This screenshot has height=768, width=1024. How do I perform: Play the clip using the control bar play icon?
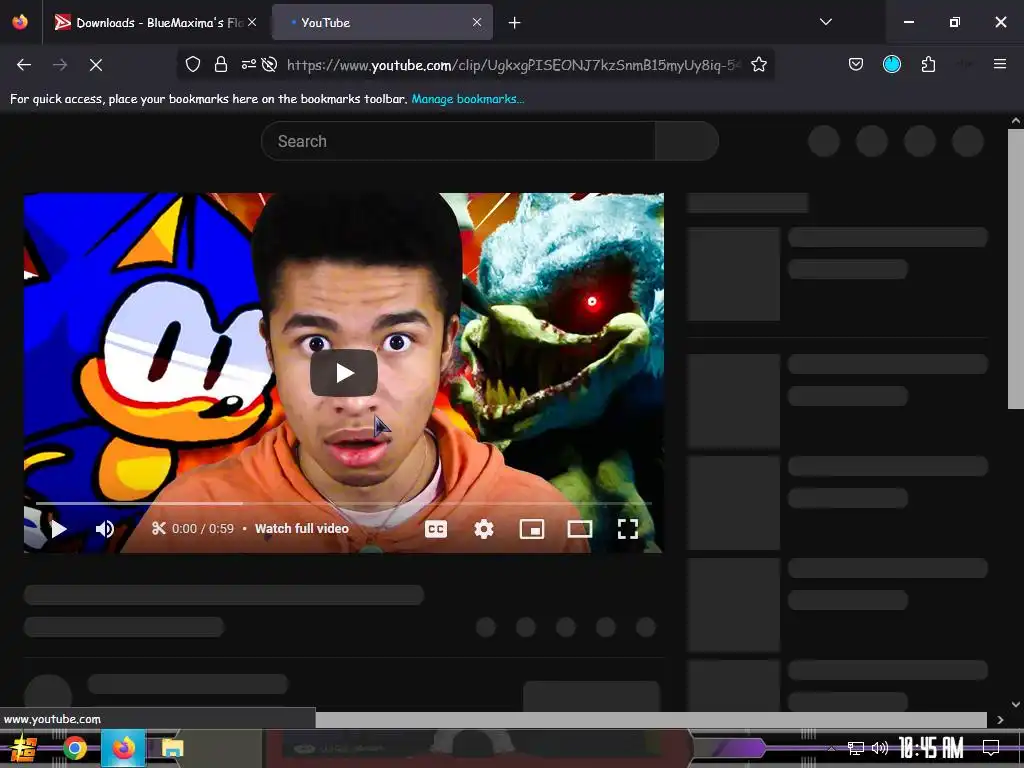pyautogui.click(x=59, y=529)
